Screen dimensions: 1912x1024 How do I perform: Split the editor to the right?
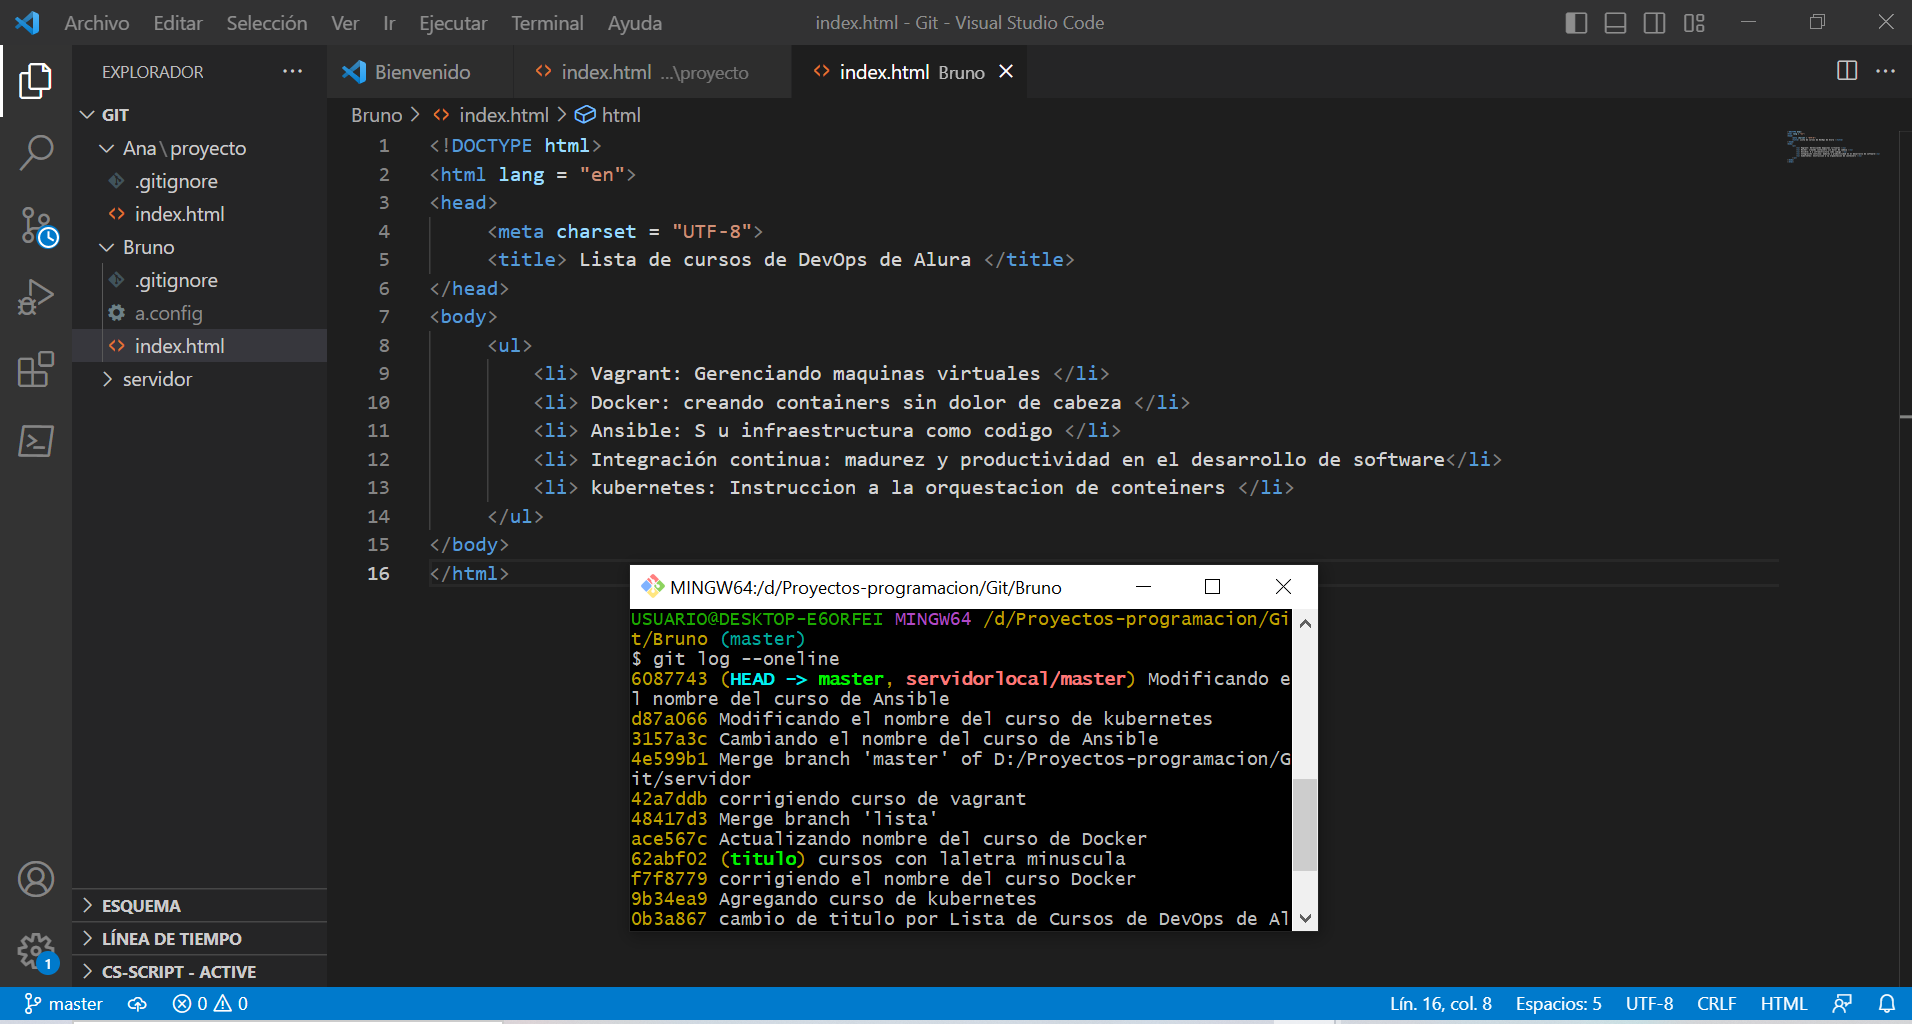tap(1847, 71)
